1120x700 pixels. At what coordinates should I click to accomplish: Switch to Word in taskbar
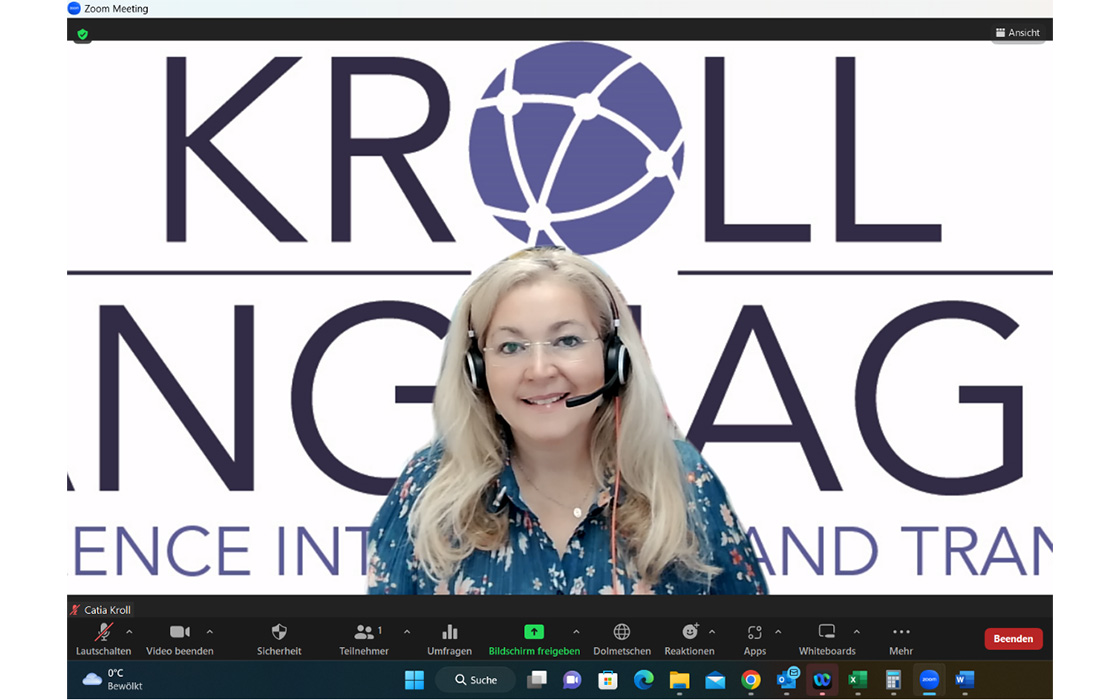pyautogui.click(x=965, y=680)
